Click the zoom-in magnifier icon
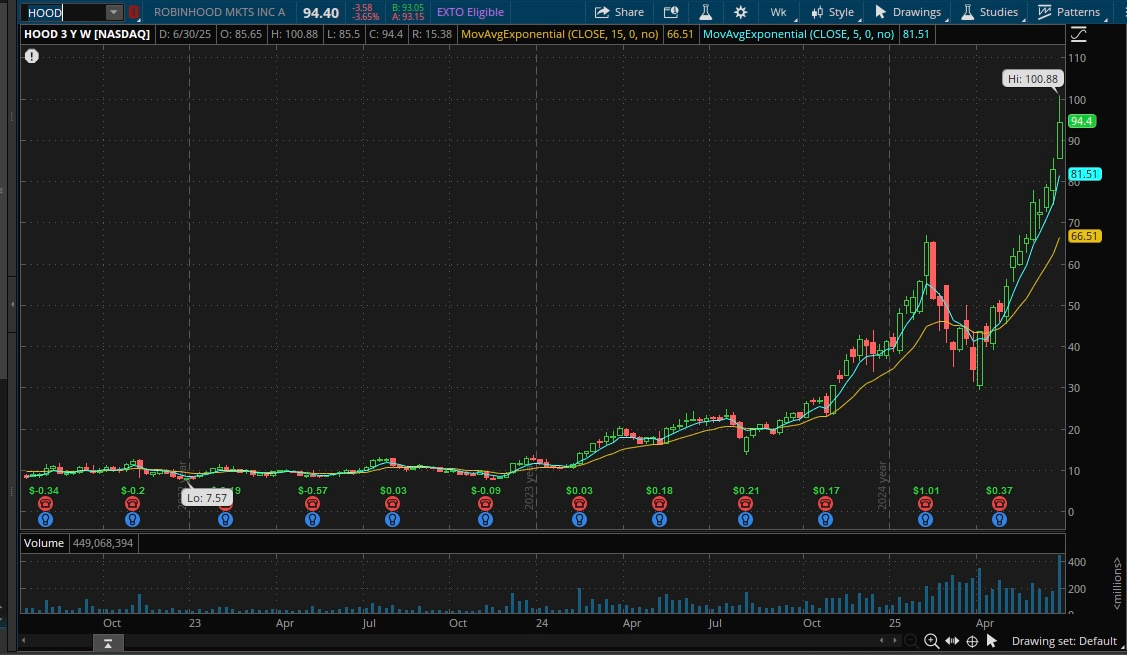The width and height of the screenshot is (1127, 655). coord(932,641)
